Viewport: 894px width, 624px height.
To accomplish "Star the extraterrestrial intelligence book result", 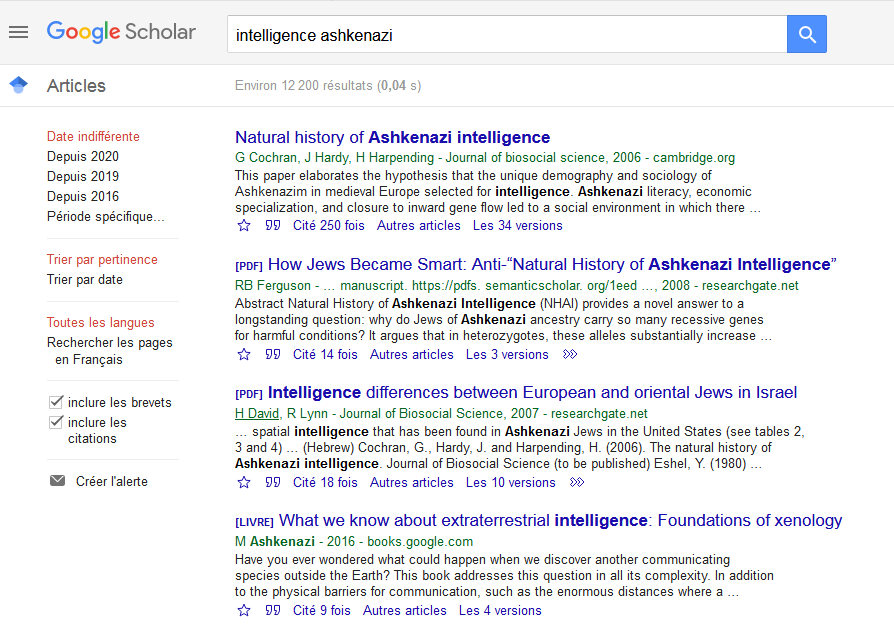I will pos(244,611).
